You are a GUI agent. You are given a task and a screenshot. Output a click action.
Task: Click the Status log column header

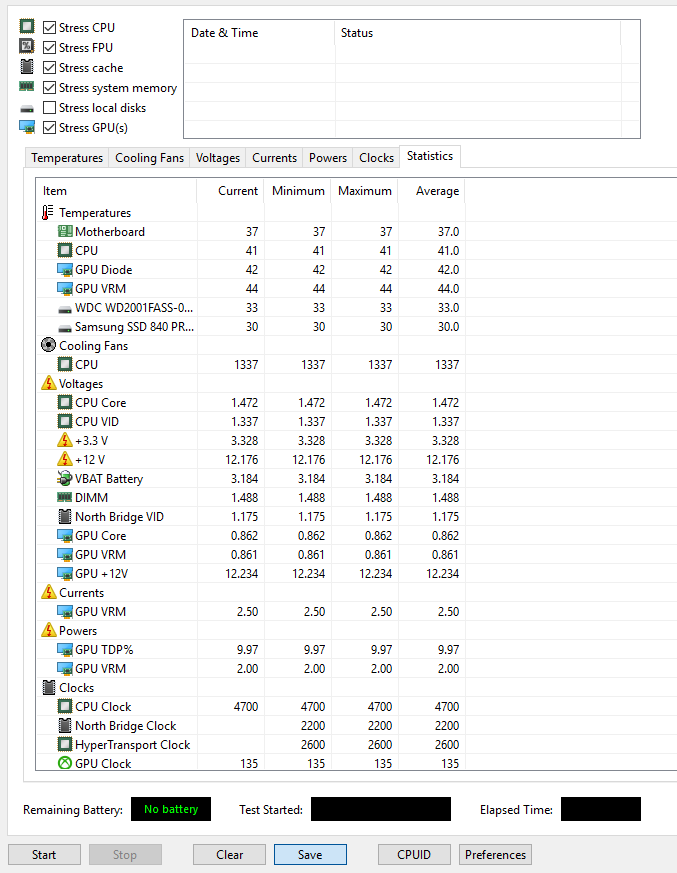[x=478, y=33]
